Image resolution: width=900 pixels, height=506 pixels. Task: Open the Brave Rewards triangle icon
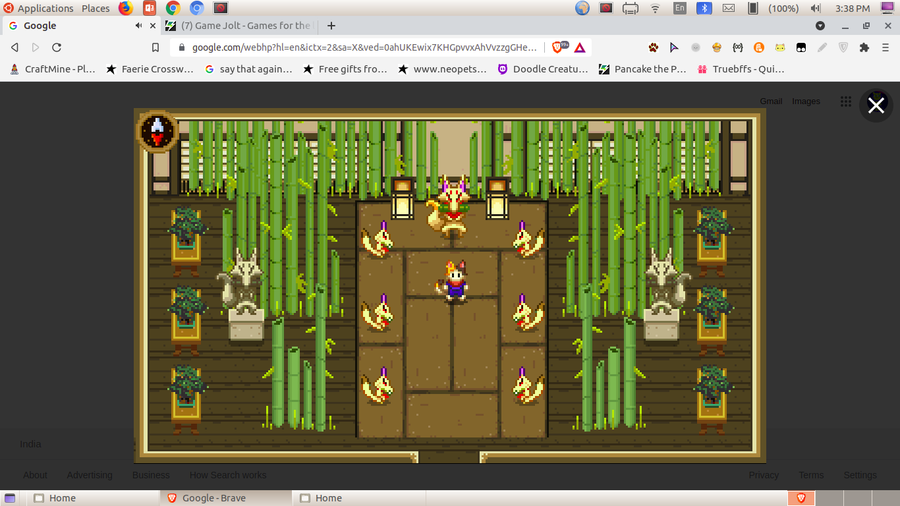[x=580, y=48]
